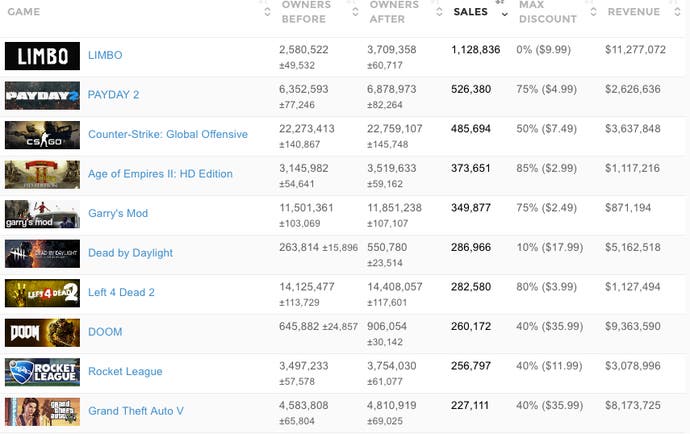Select Left 4 Dead 2 discount 80% ($3.99)

click(547, 287)
